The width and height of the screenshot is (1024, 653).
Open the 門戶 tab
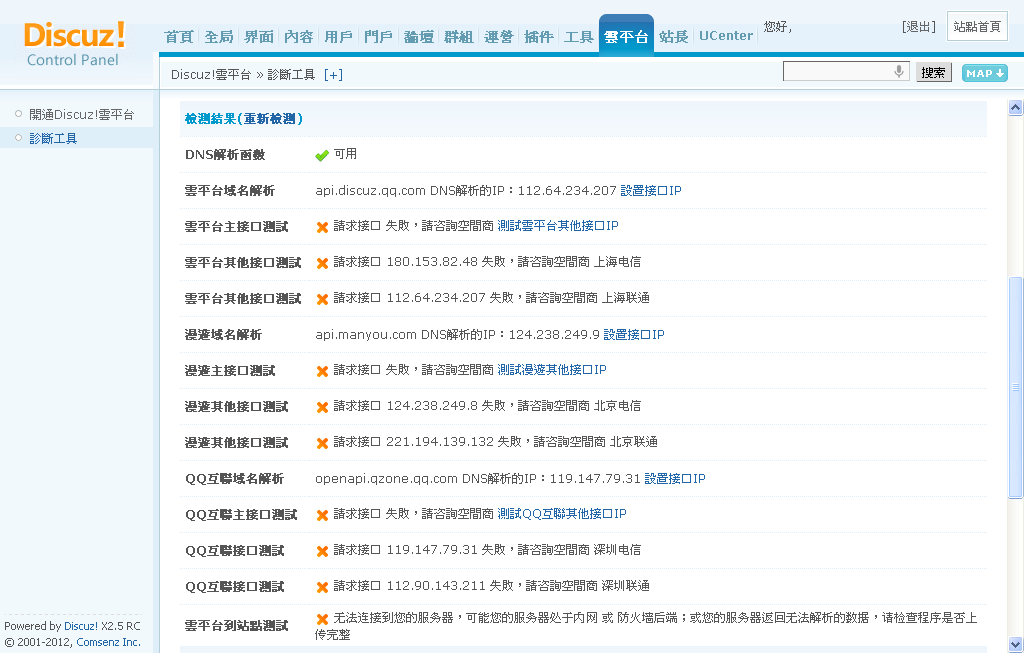click(378, 37)
